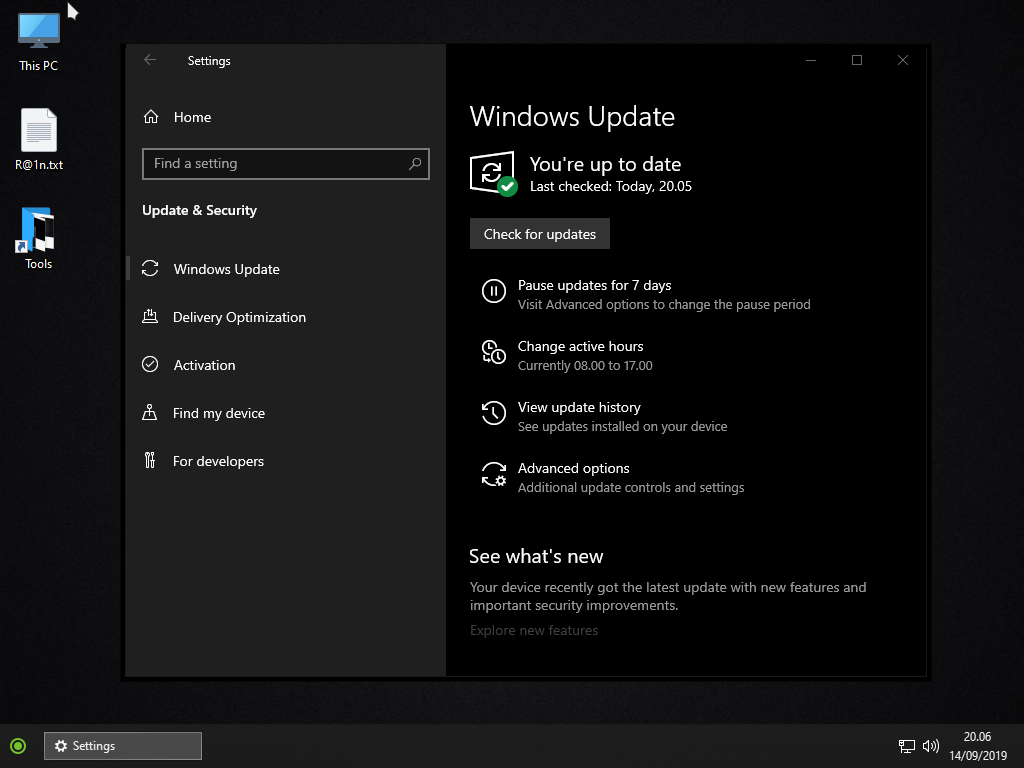Screen dimensions: 1024x768
Task: Open the This PC desktop icon
Action: [x=39, y=41]
